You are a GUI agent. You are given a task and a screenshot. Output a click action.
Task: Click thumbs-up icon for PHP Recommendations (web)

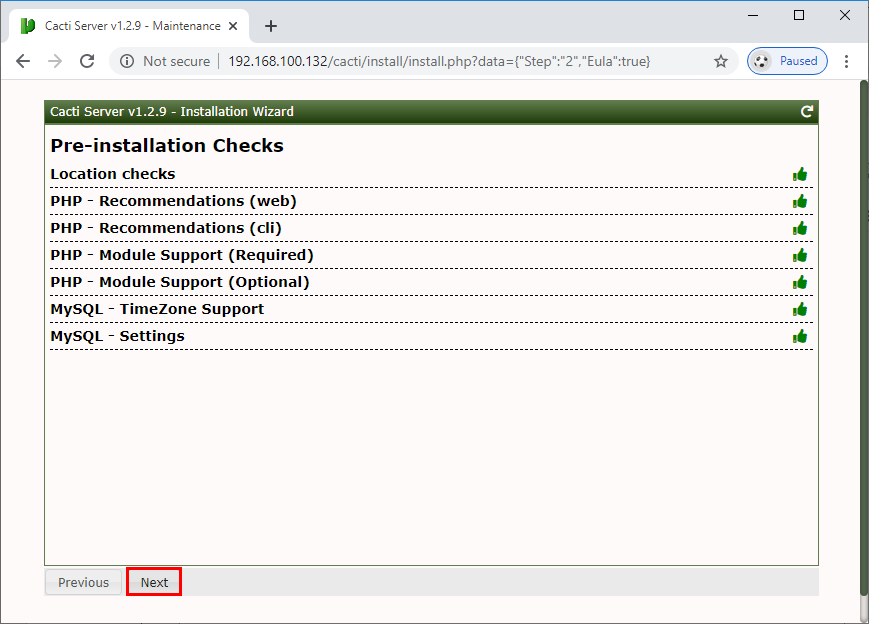(800, 202)
